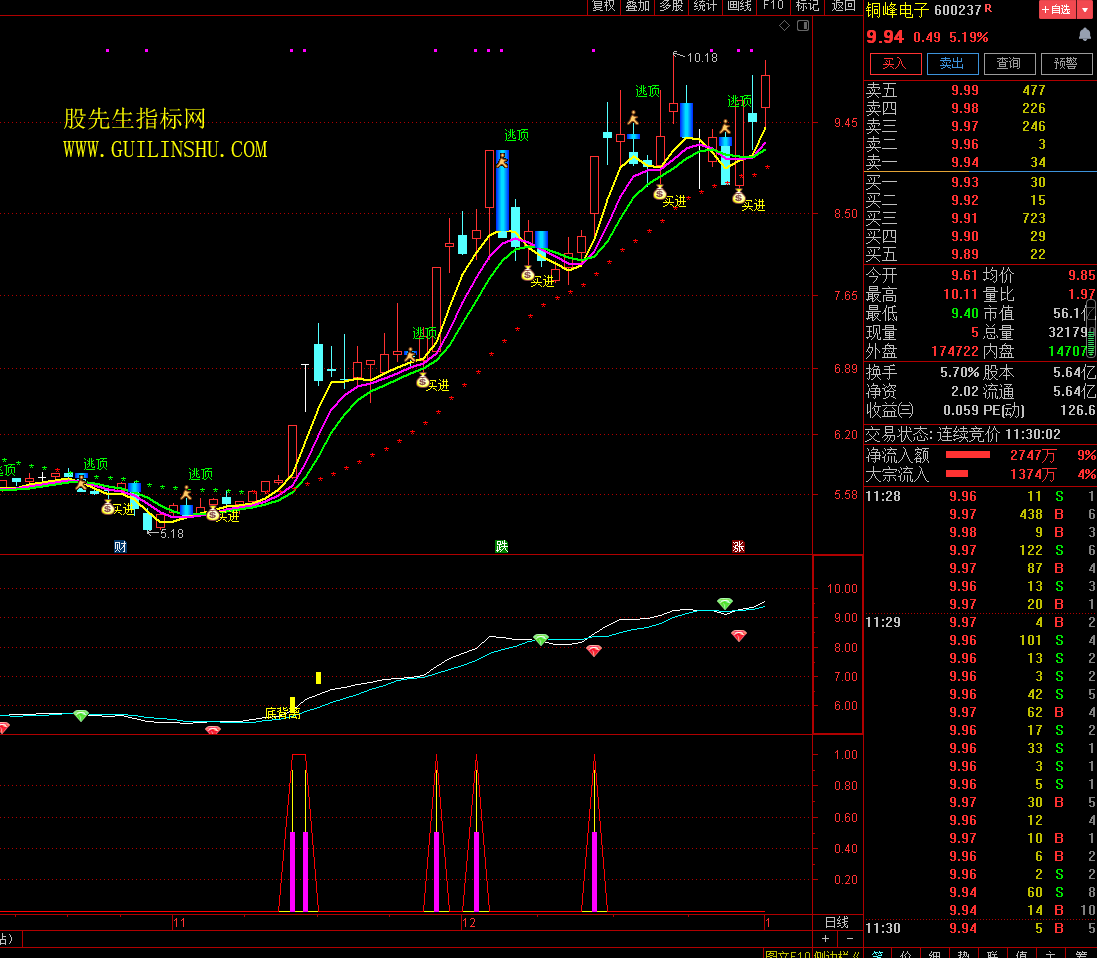Click the 净流入额 red inflow bar
The image size is (1097, 958).
(x=968, y=455)
